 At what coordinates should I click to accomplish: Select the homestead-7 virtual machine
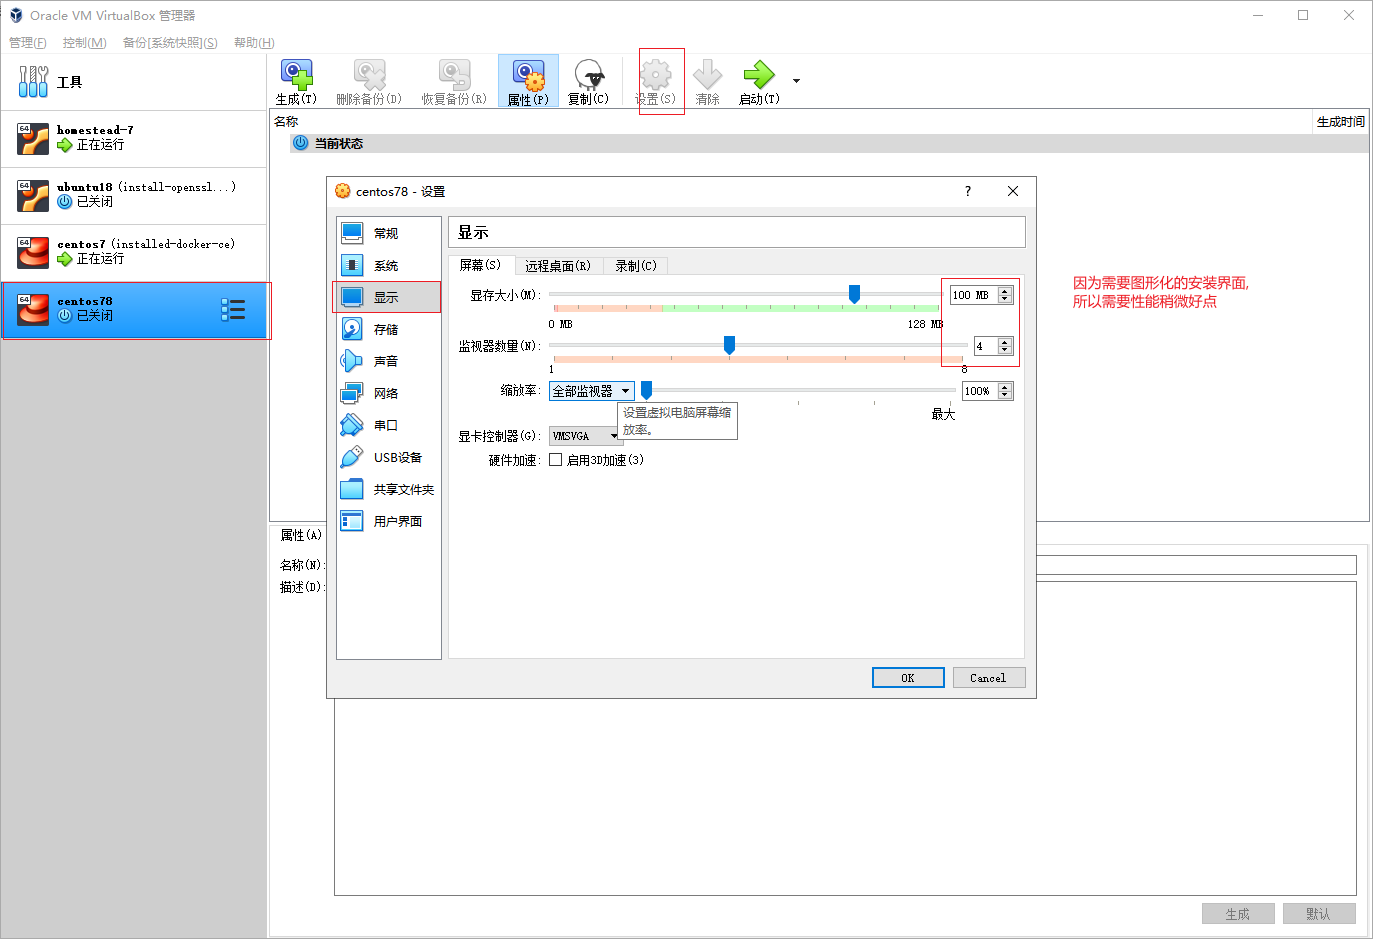[x=134, y=138]
